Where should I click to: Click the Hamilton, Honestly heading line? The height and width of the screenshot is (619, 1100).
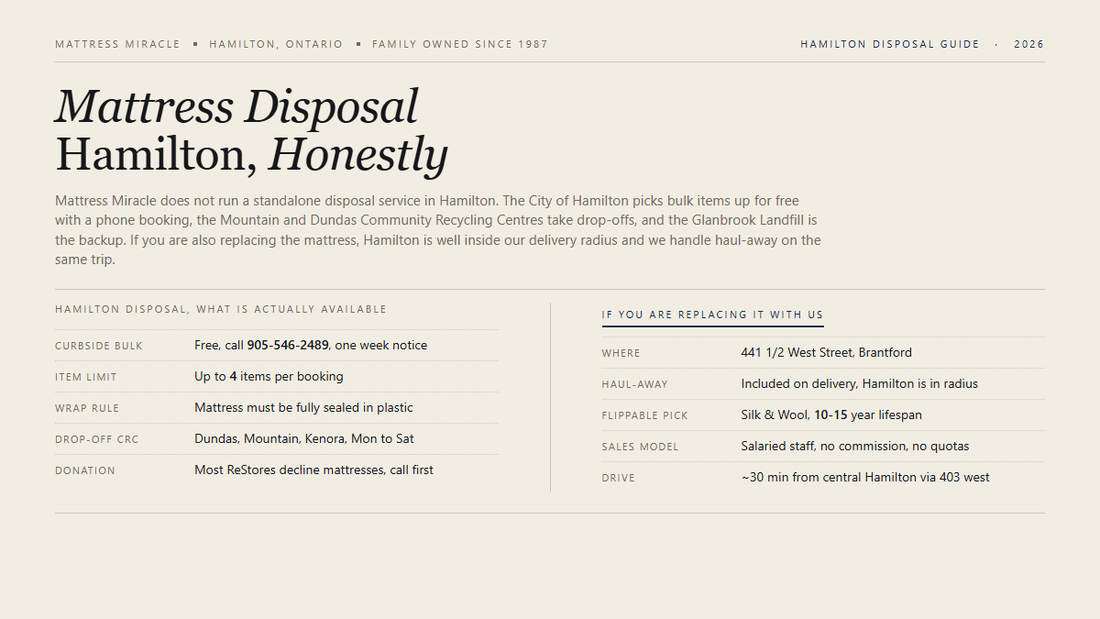[251, 154]
